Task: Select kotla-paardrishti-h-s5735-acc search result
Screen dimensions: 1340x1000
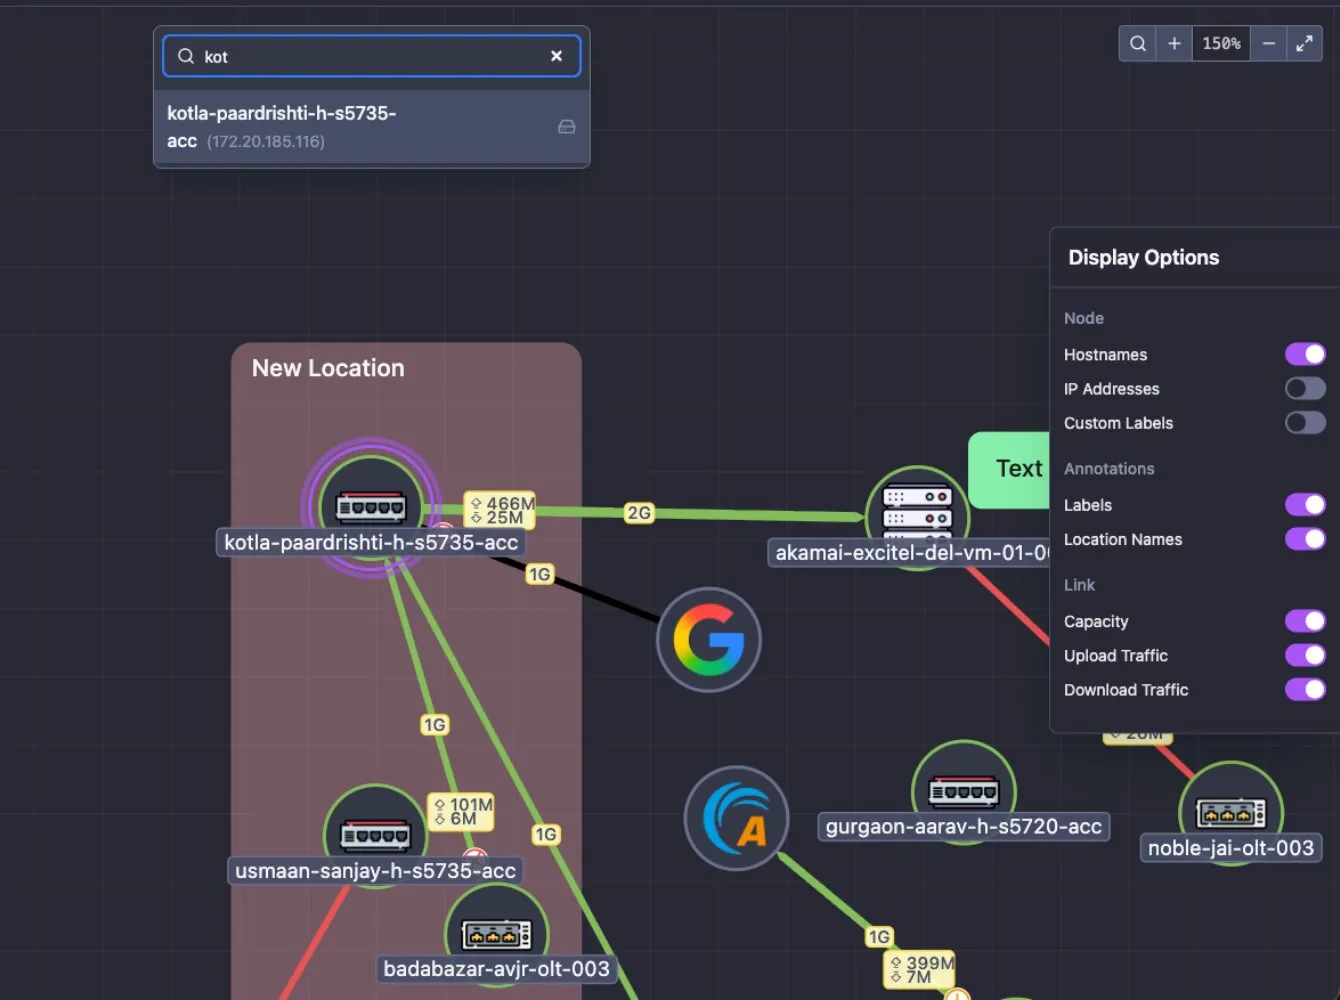Action: tap(371, 127)
